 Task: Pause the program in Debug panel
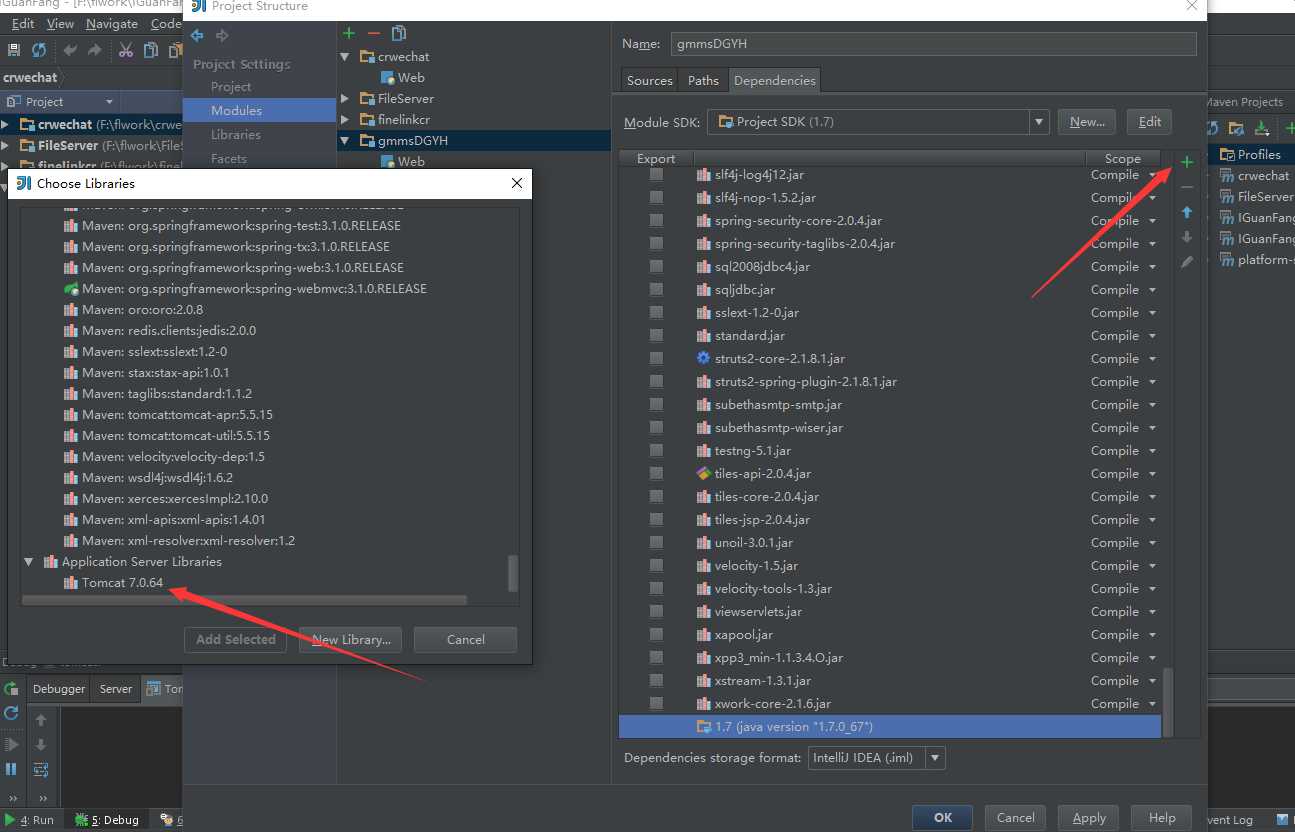(x=11, y=769)
